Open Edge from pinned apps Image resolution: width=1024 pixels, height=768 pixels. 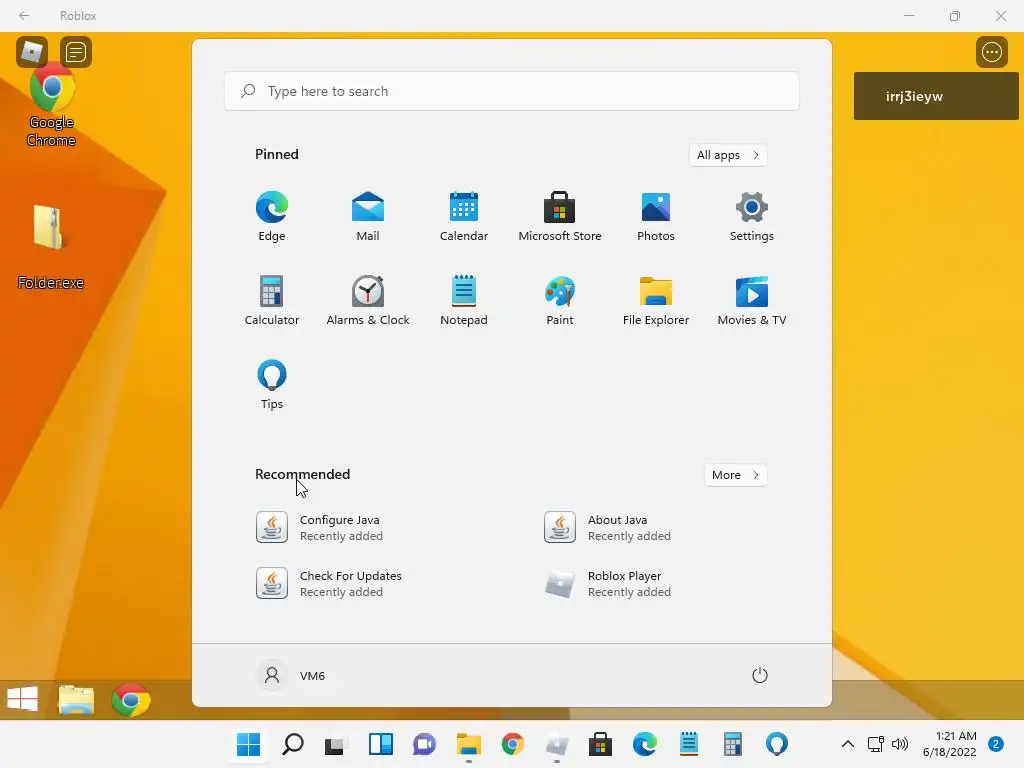(272, 217)
